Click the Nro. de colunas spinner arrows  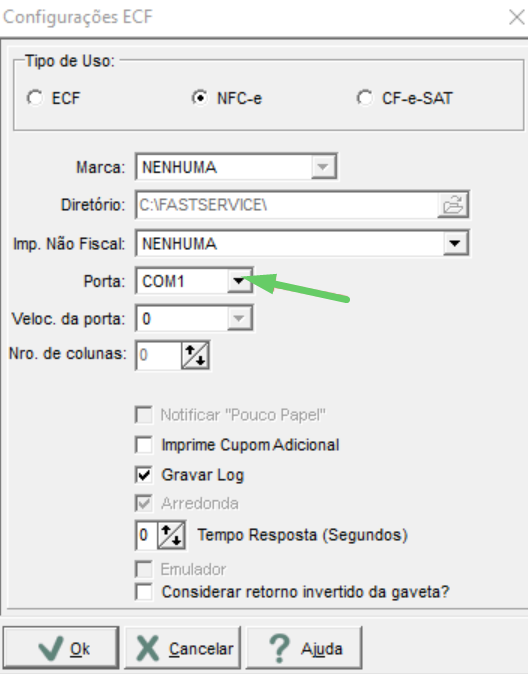point(195,355)
